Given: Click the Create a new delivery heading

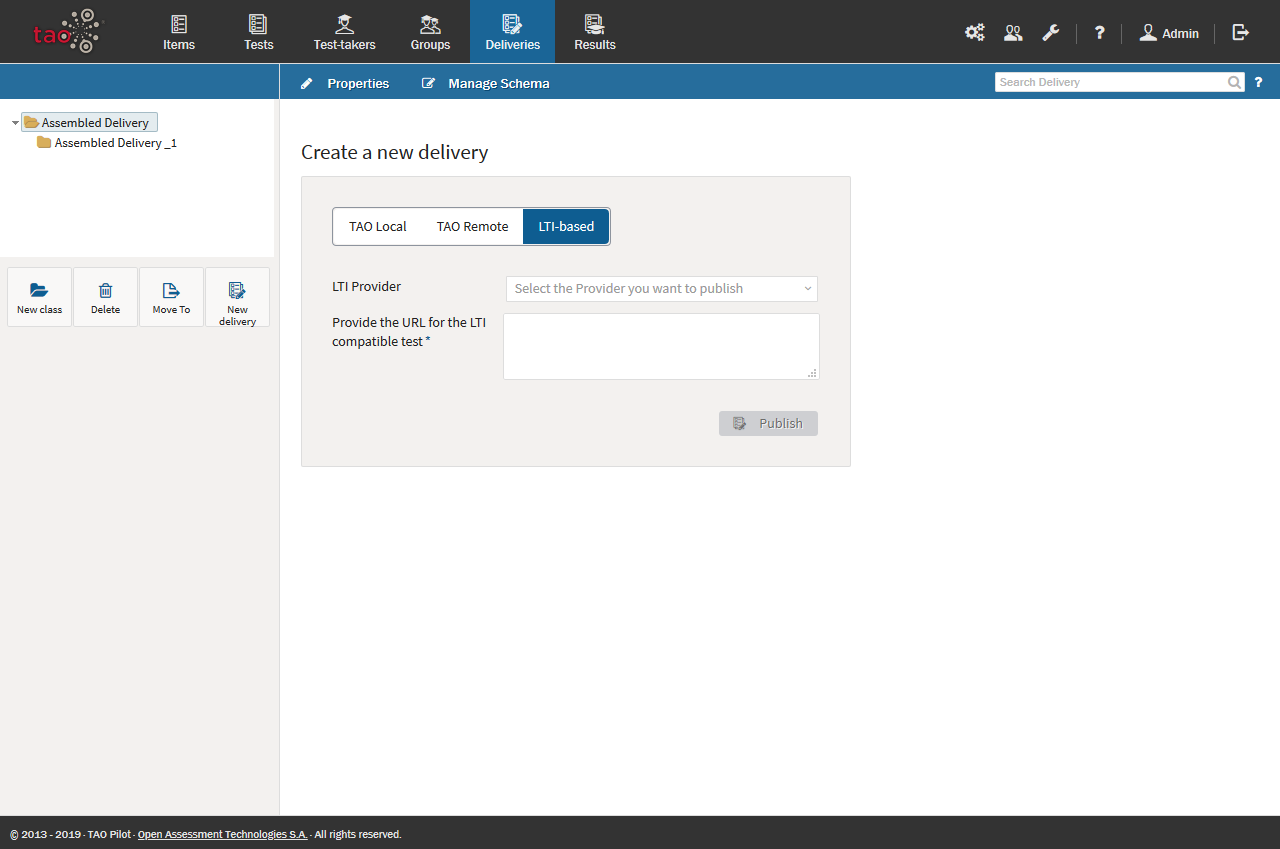Looking at the screenshot, I should (x=394, y=152).
